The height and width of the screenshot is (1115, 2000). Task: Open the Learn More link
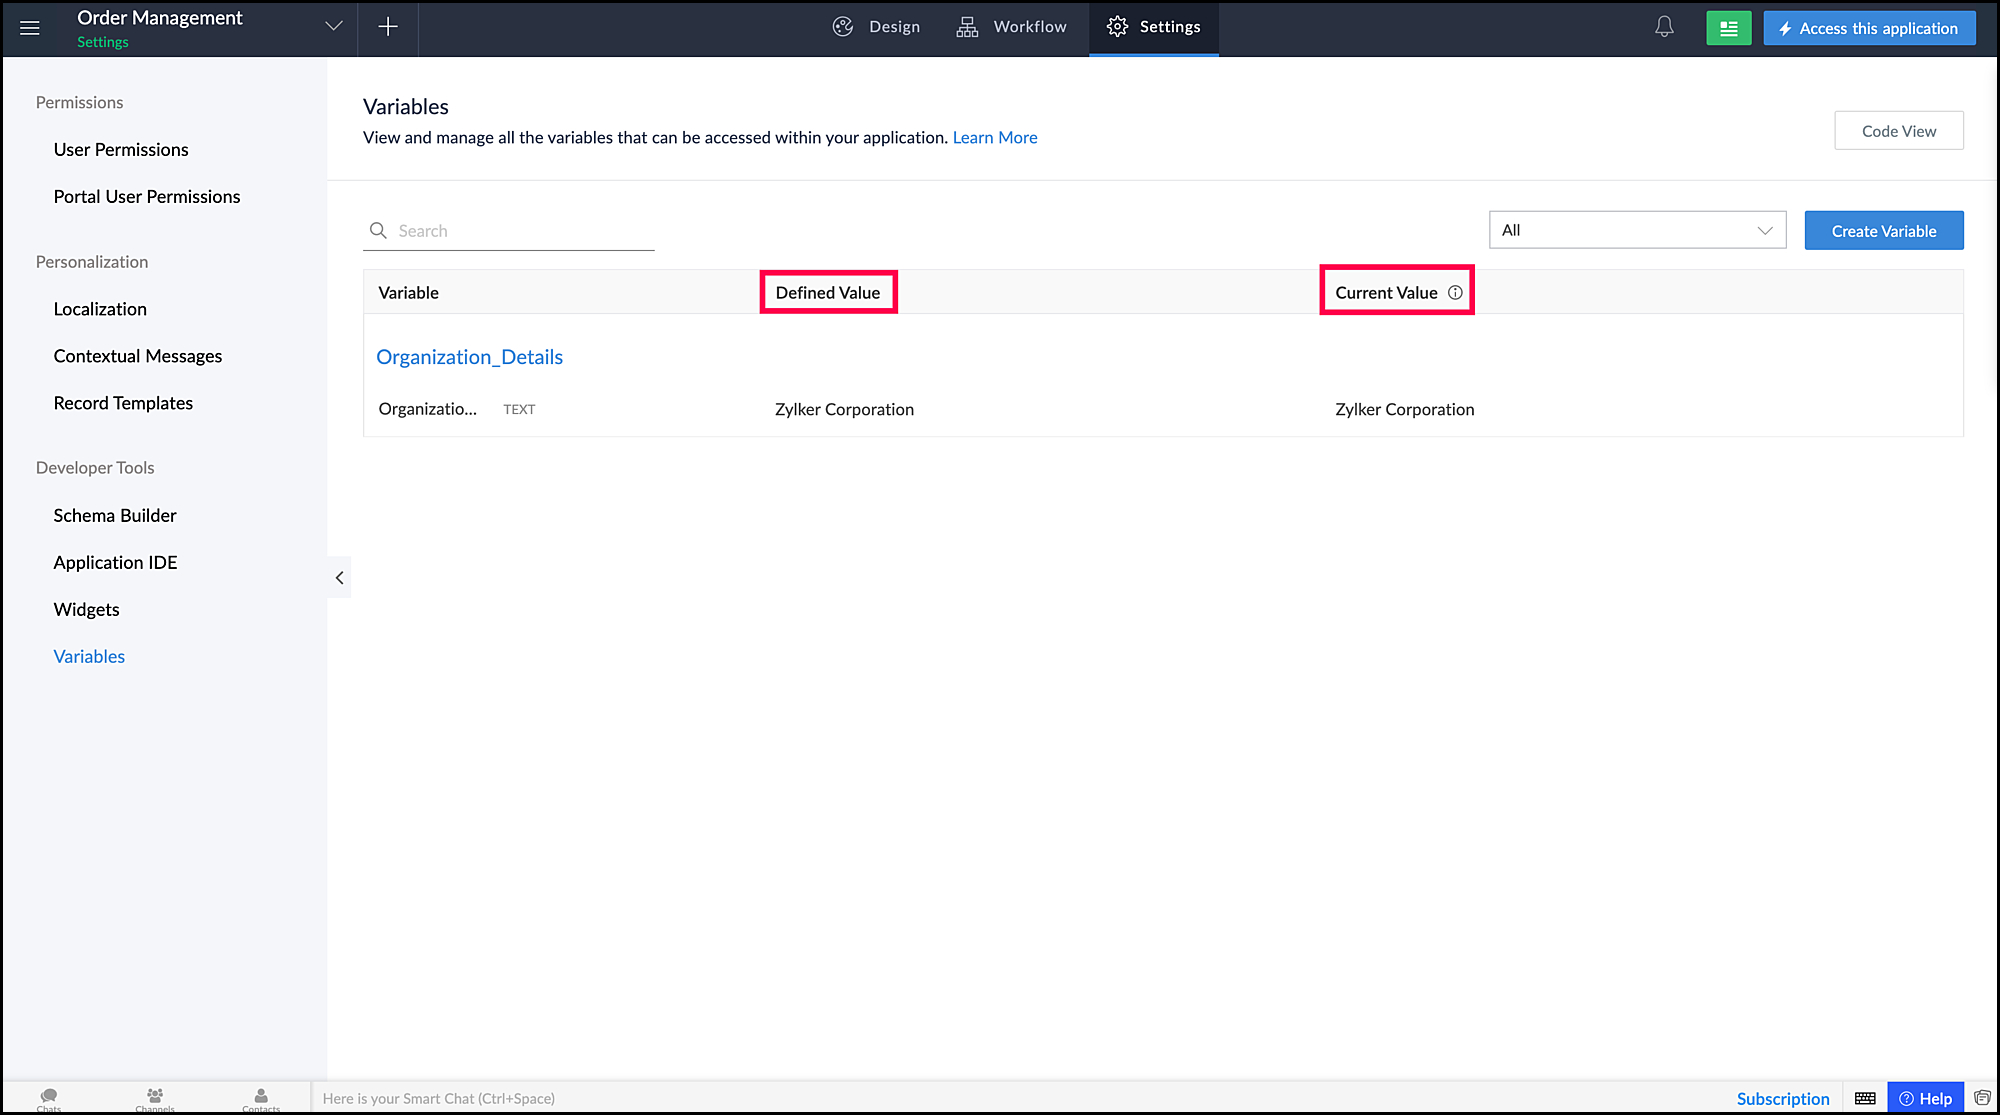click(994, 138)
